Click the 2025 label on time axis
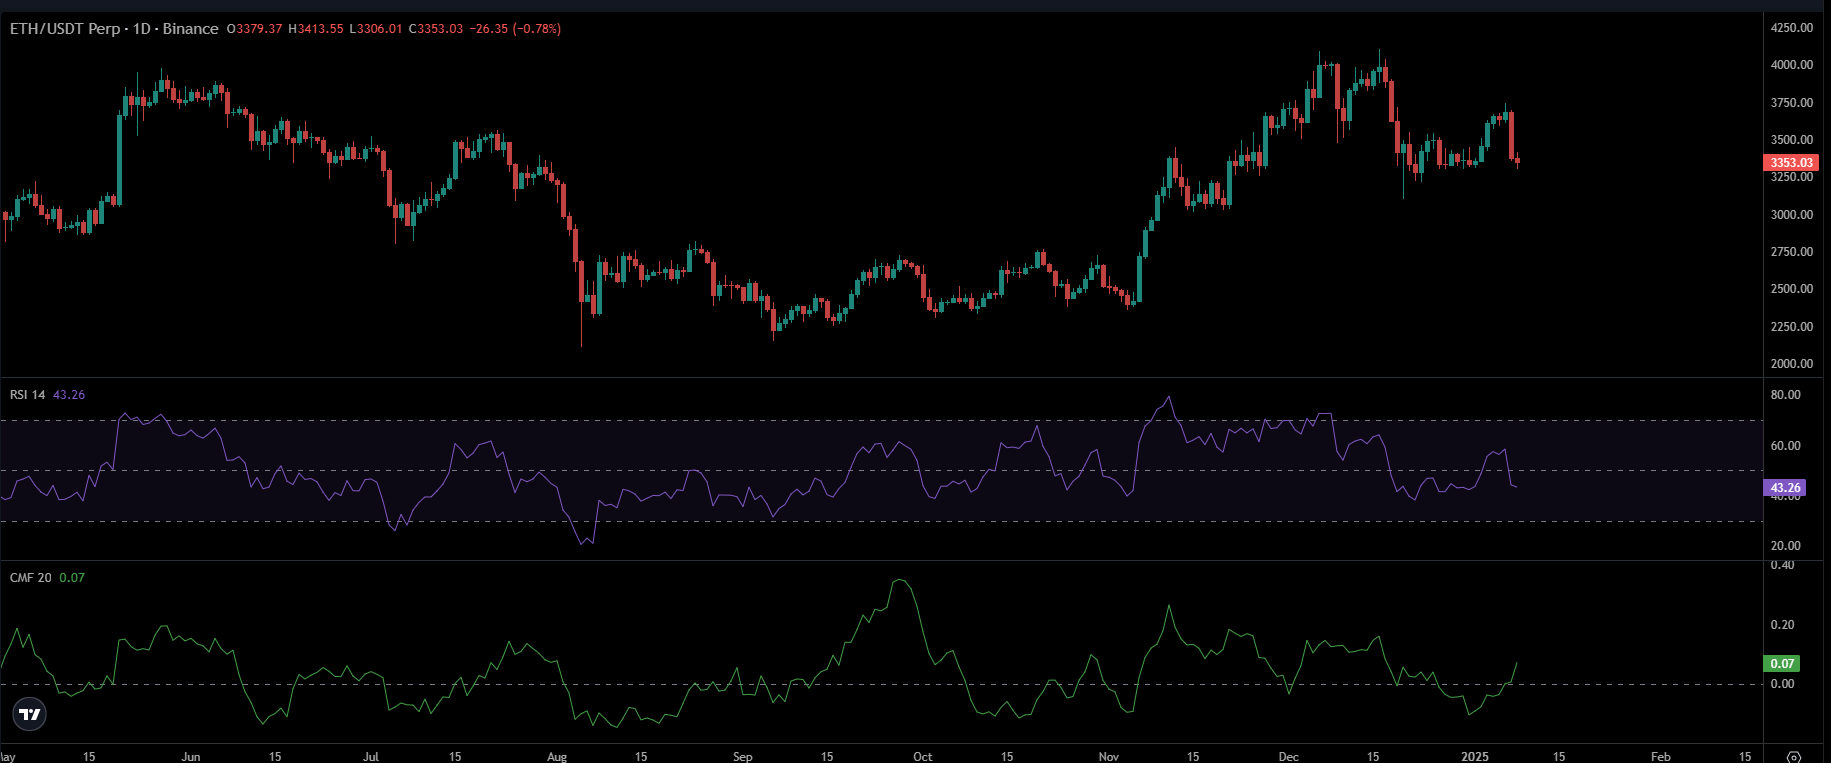 point(1475,756)
